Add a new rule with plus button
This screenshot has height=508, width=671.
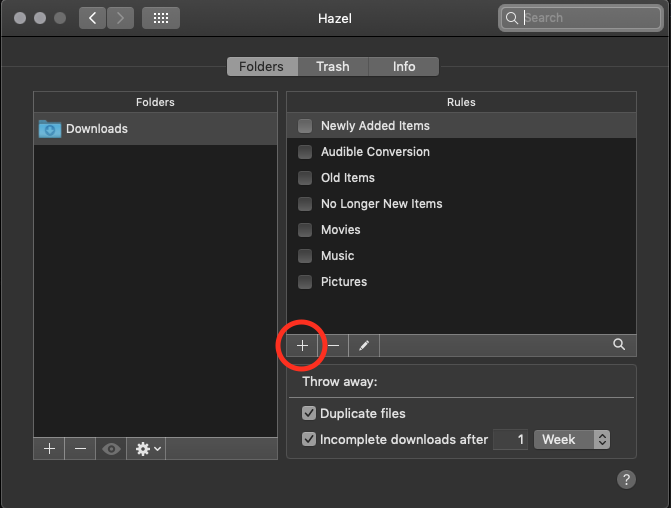(x=302, y=345)
